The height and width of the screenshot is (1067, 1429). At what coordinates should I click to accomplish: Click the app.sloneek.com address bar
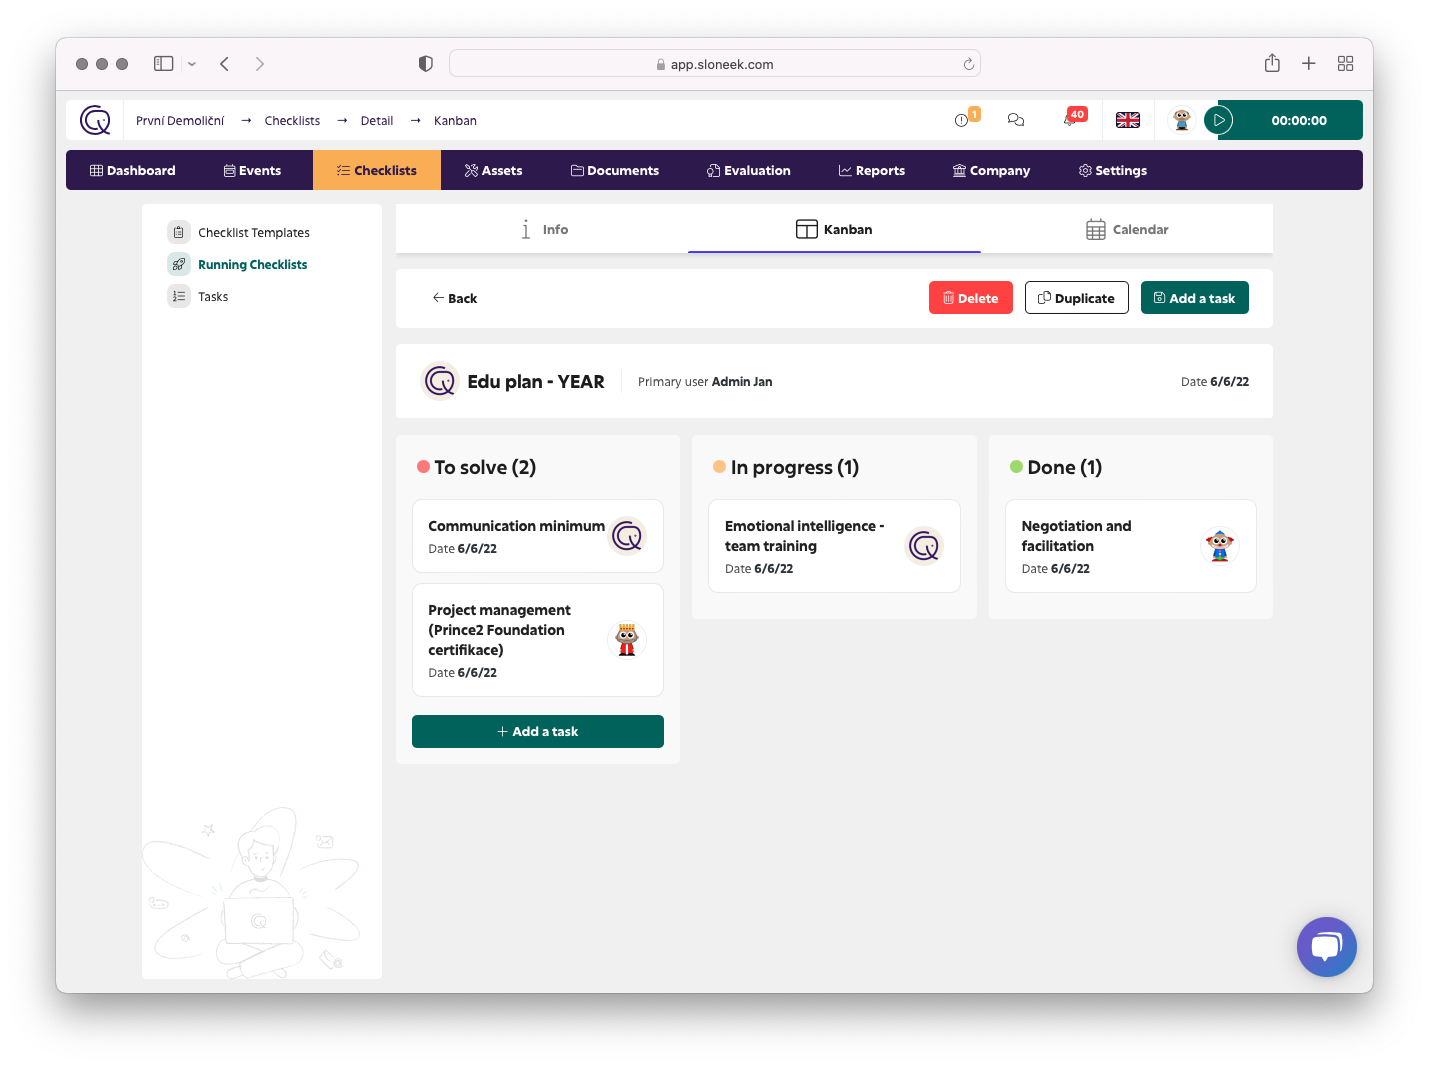coord(715,64)
